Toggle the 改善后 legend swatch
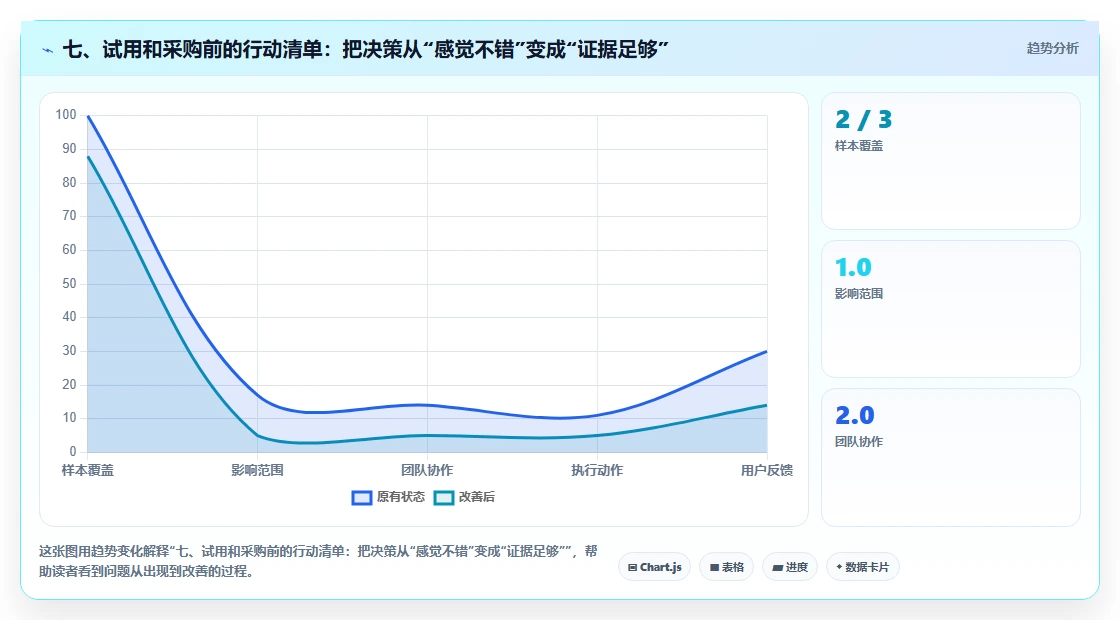The height and width of the screenshot is (620, 1120). click(x=444, y=497)
